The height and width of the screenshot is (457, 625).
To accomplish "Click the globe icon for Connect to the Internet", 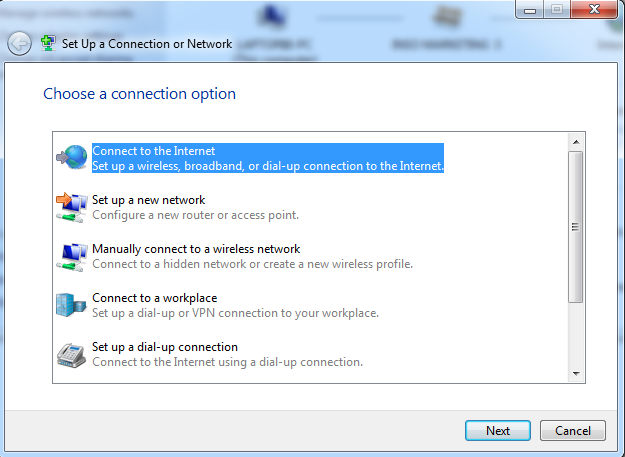I will pyautogui.click(x=72, y=157).
